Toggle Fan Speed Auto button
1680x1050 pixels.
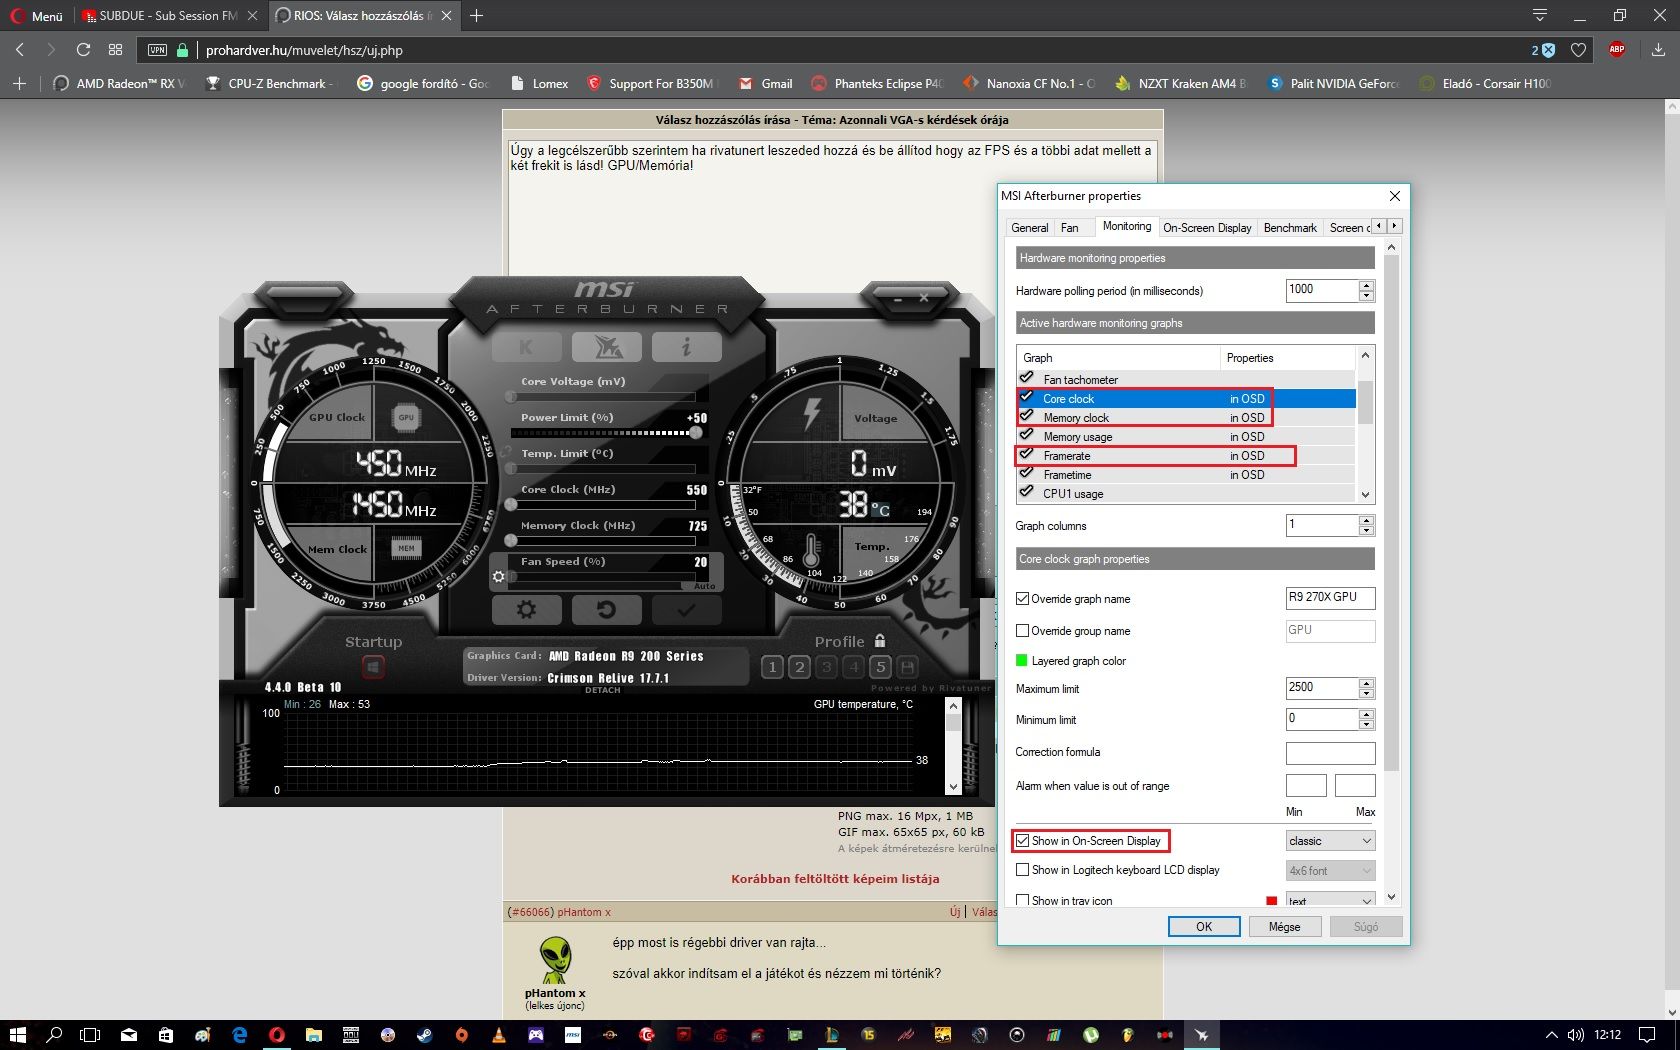point(704,586)
